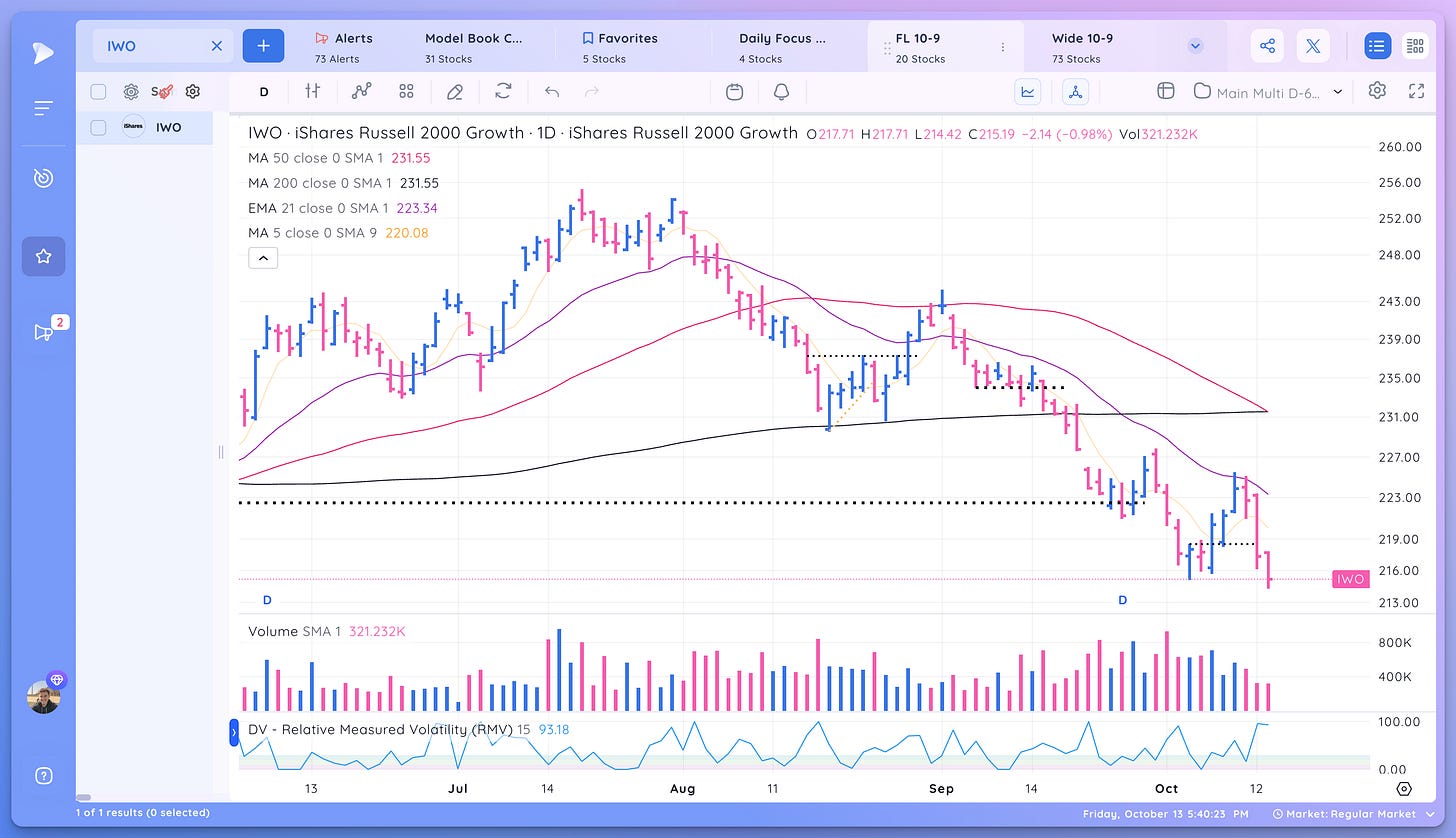
Task: Open the D timeframe selector
Action: pyautogui.click(x=264, y=91)
